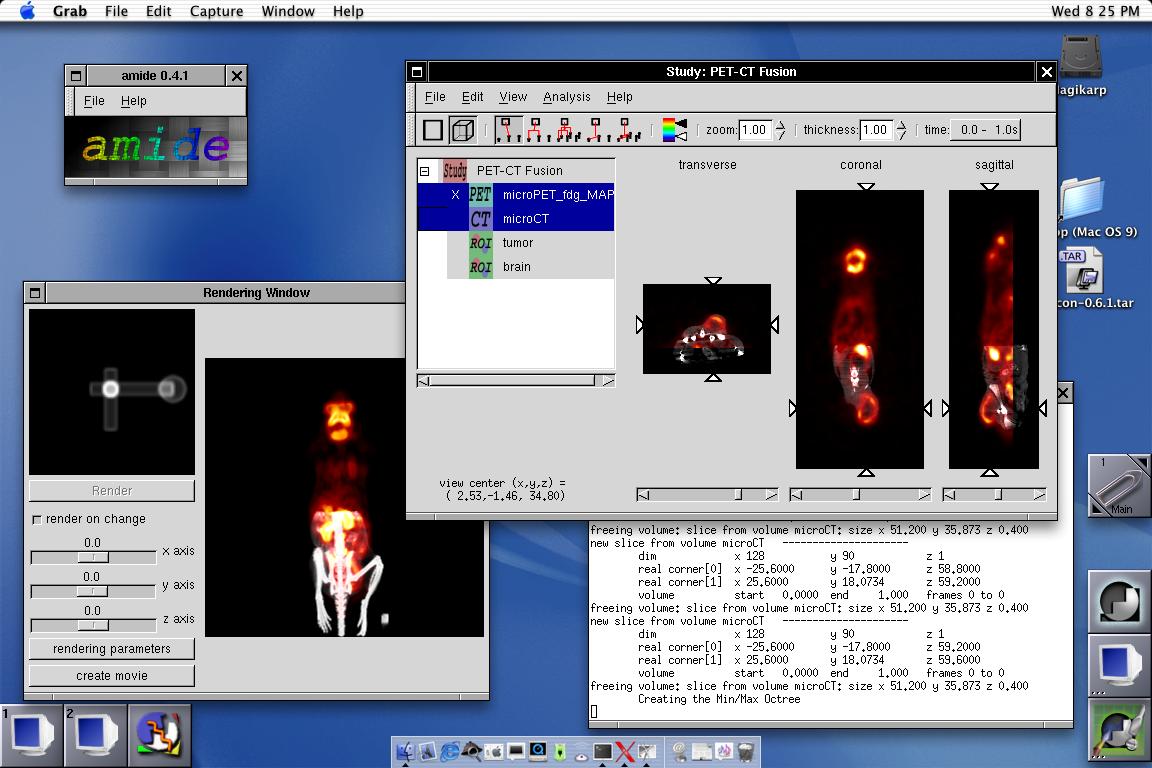Click the rotation preview box in Rendering Window
The width and height of the screenshot is (1152, 768).
112,392
